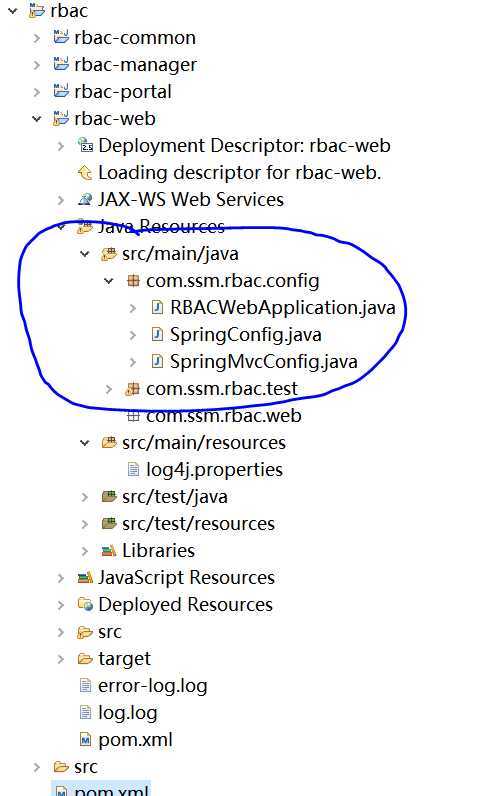
Task: Click the JavaScript Resources icon
Action: pyautogui.click(x=85, y=577)
